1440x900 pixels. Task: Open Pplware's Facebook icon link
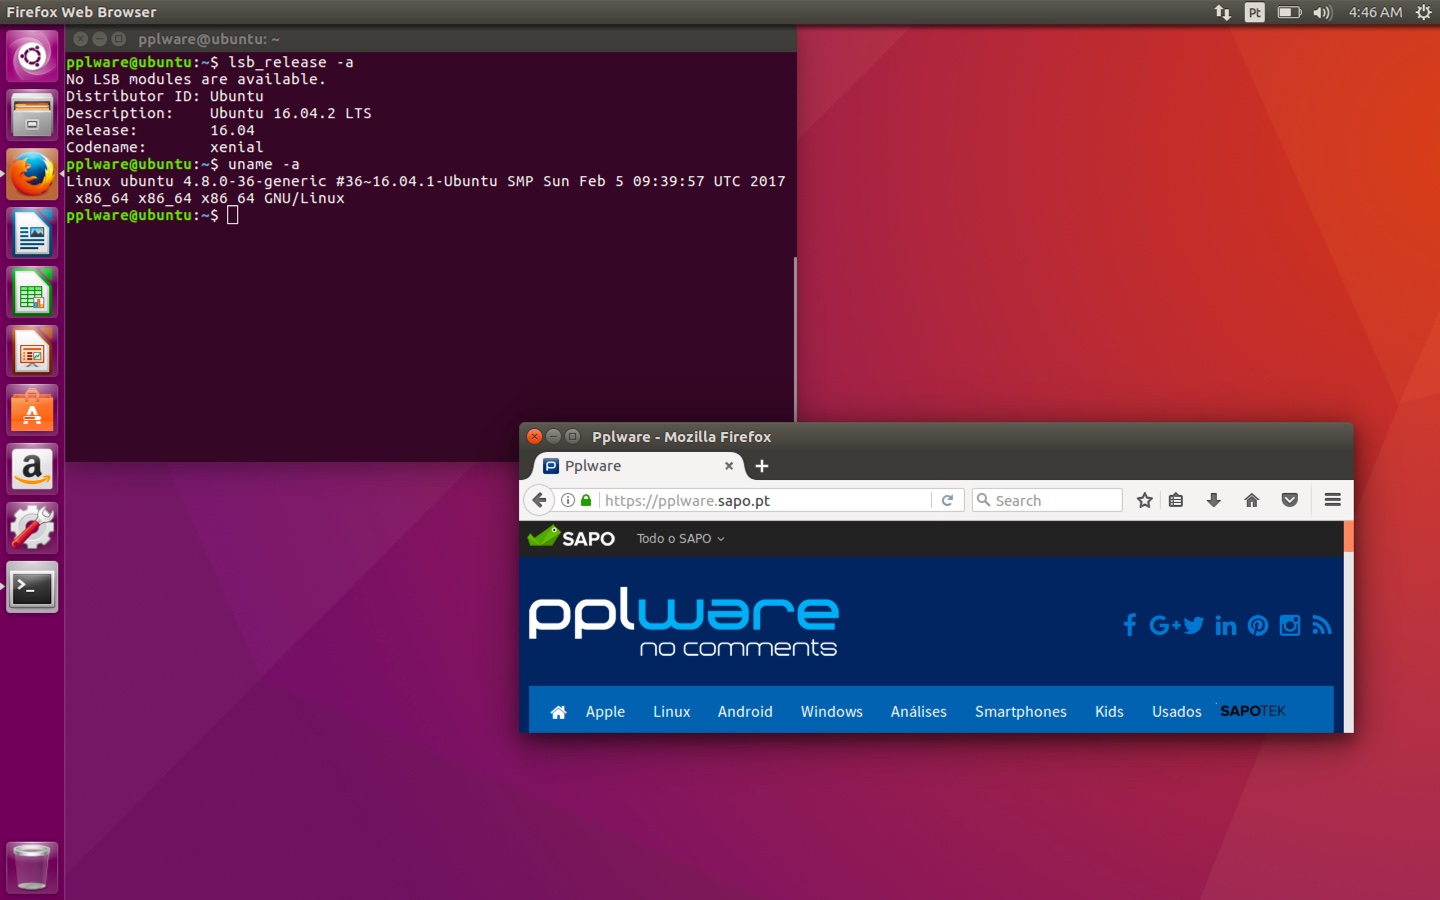tap(1129, 625)
